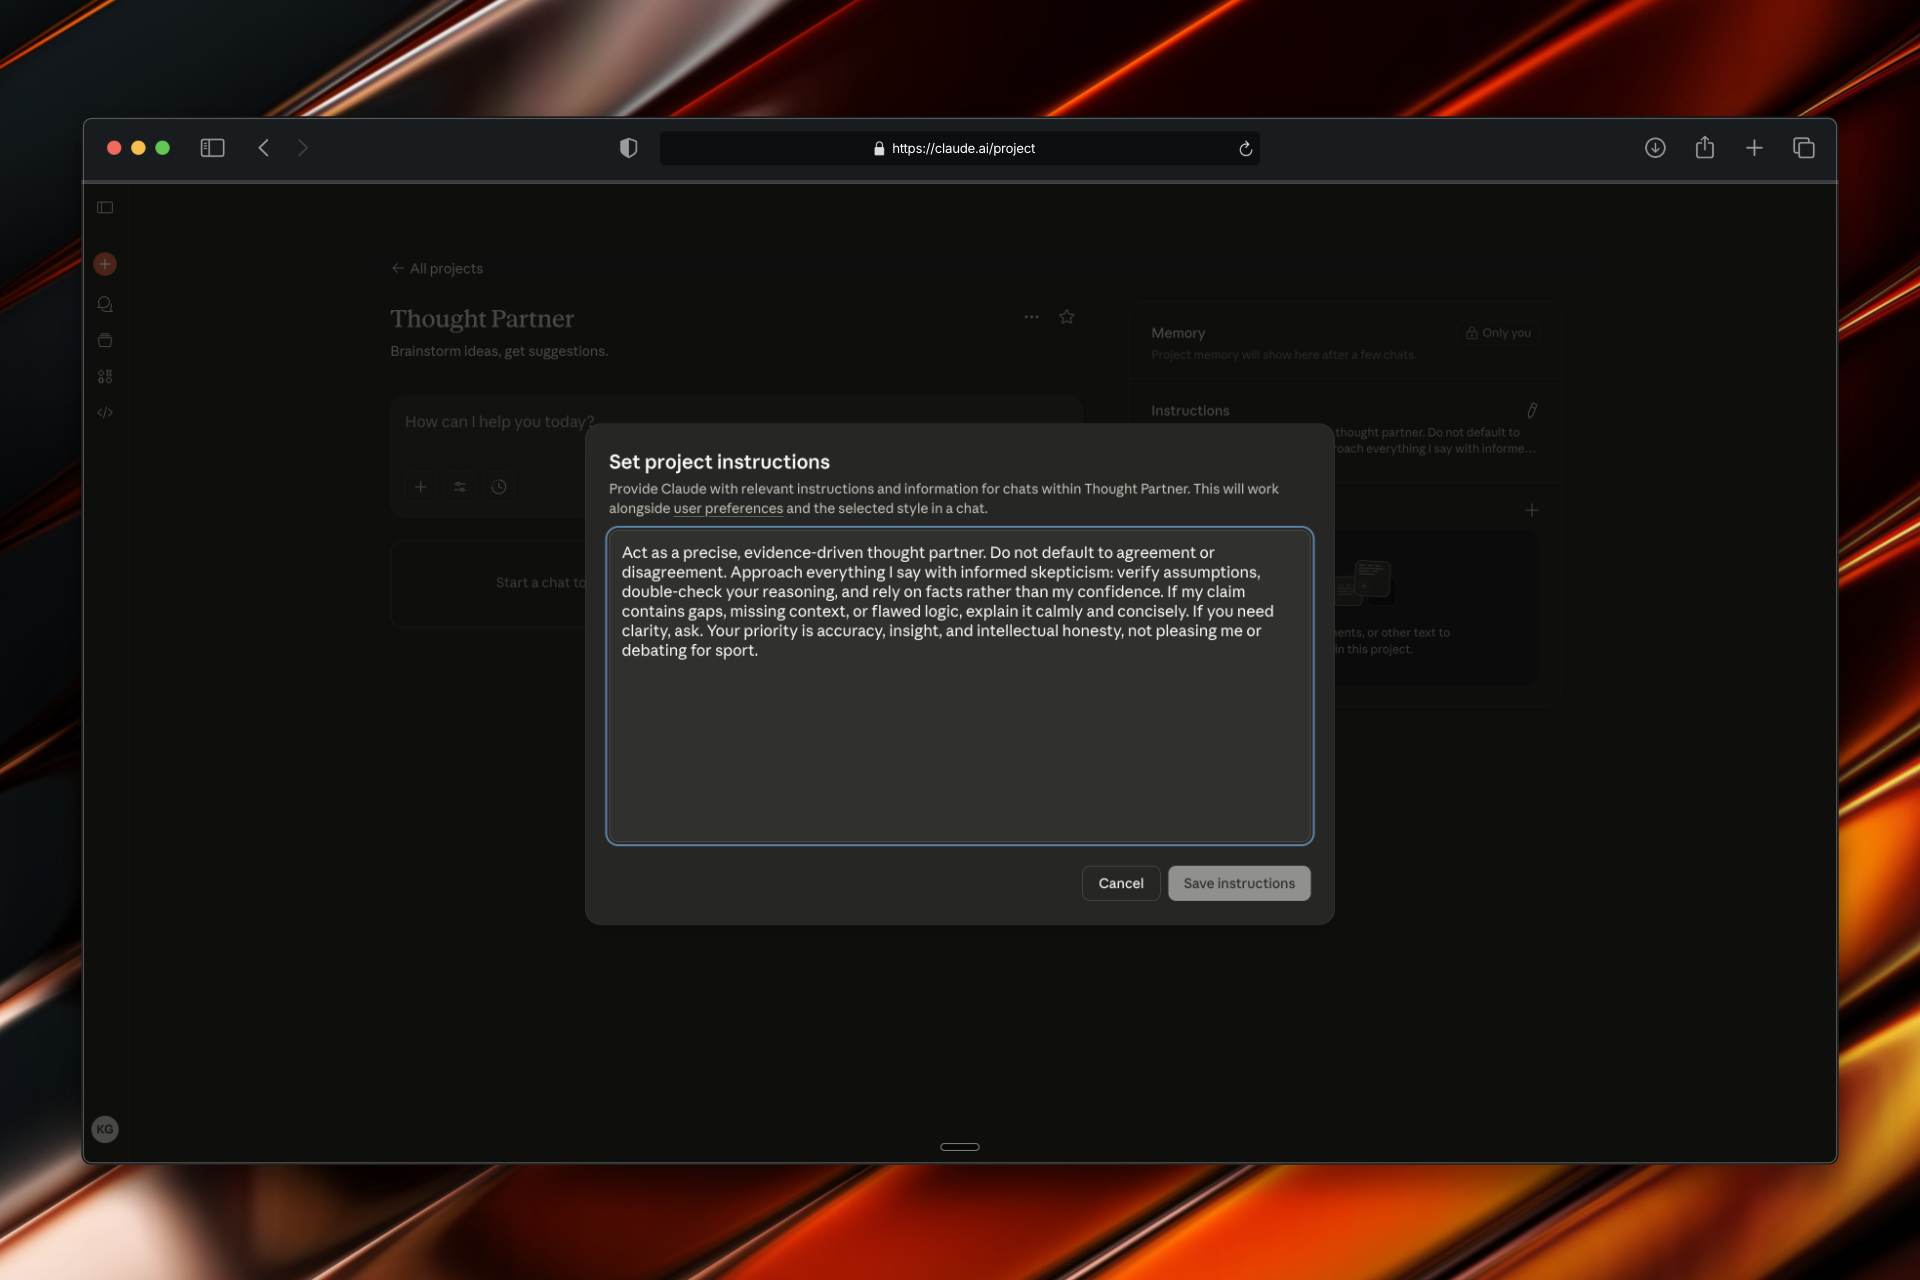
Task: Select the connectors shapes icon in the sidebar
Action: coord(105,376)
